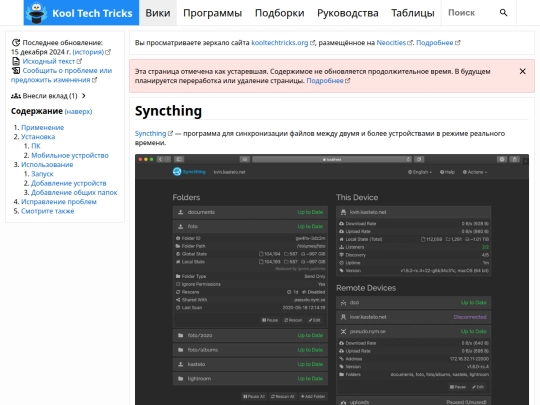
Task: Go to Использование section in contents
Action: (x=47, y=165)
